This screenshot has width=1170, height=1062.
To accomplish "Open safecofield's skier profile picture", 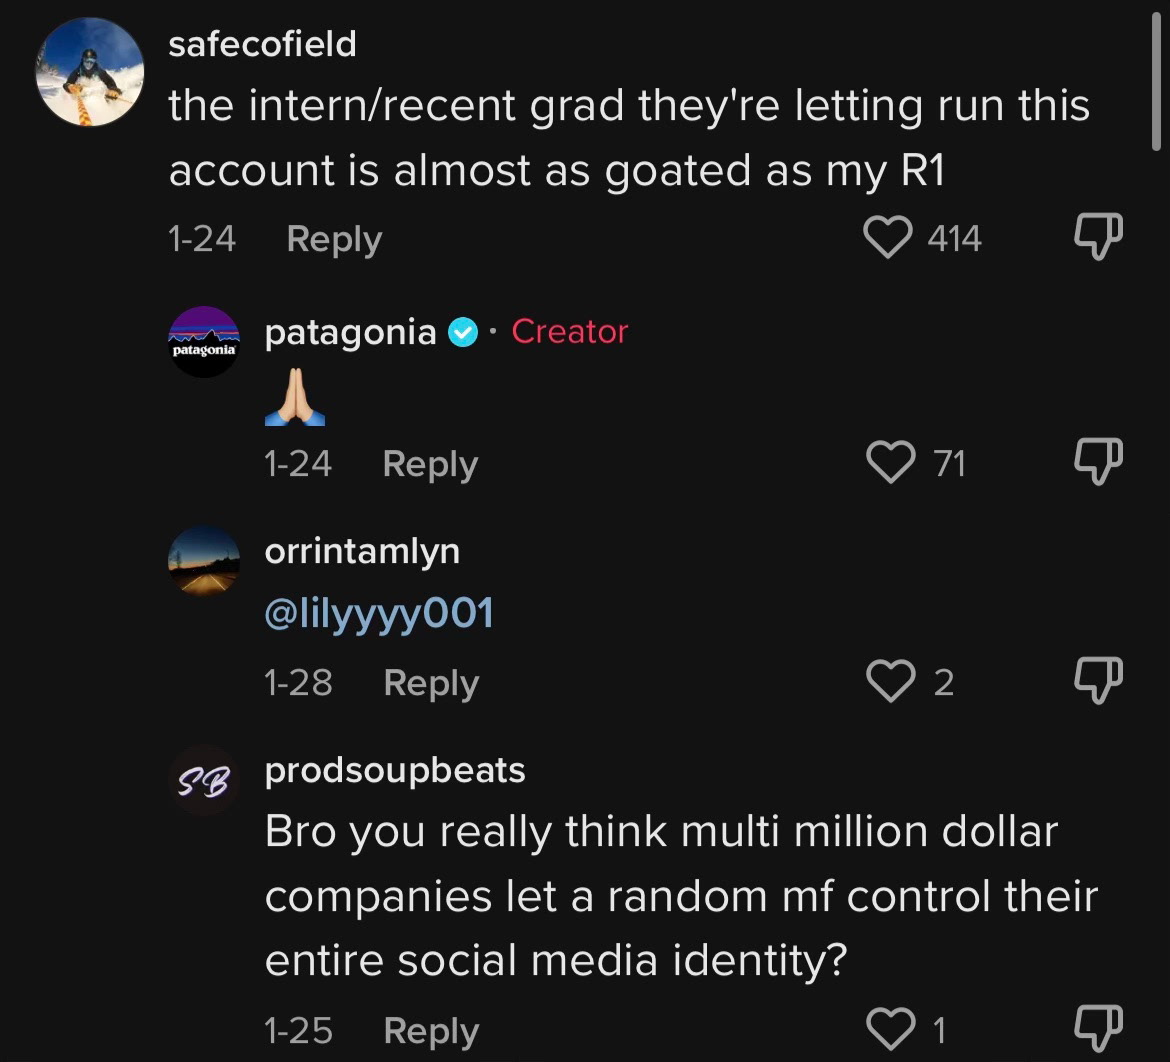I will 90,72.
